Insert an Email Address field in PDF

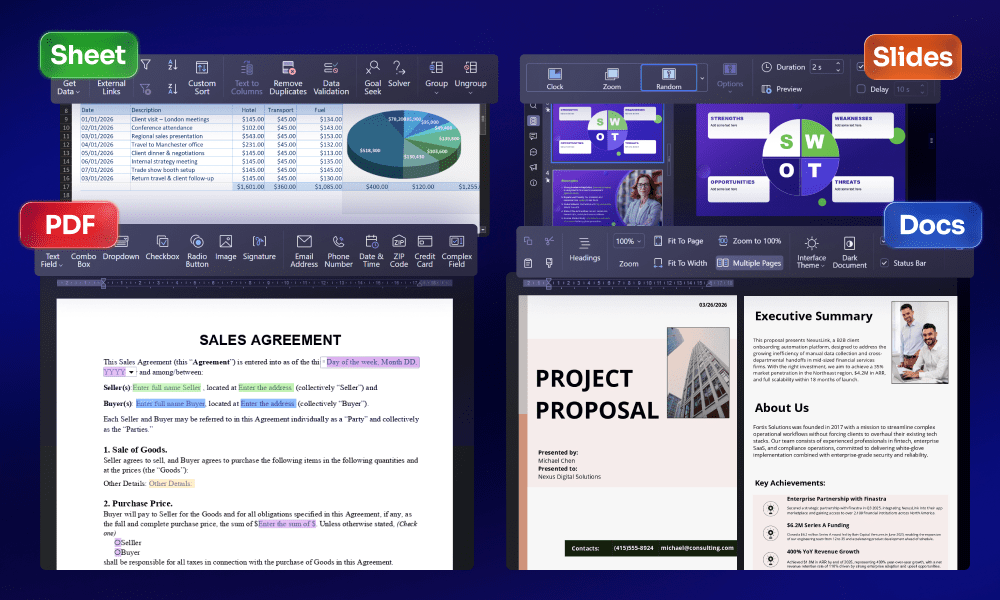click(x=304, y=251)
